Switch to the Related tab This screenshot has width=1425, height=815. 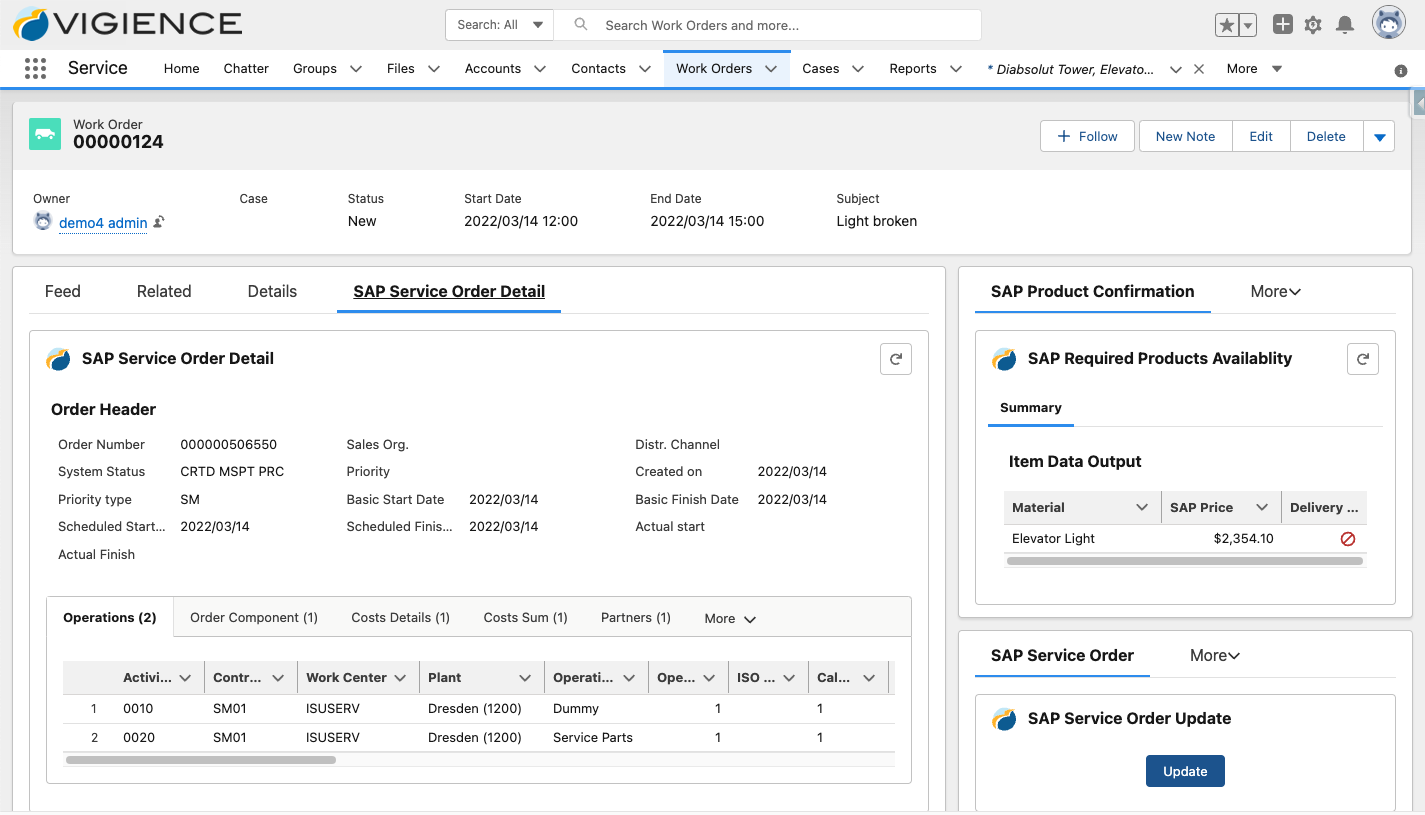click(164, 291)
